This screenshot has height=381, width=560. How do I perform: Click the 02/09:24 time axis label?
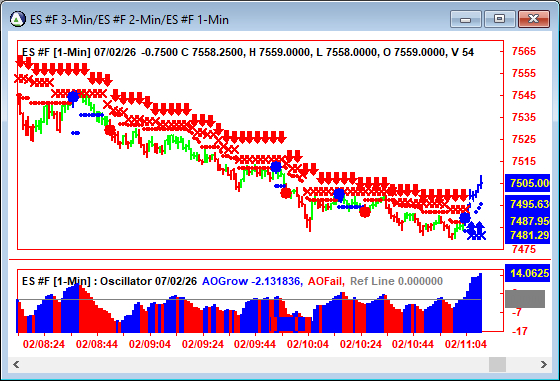202,344
